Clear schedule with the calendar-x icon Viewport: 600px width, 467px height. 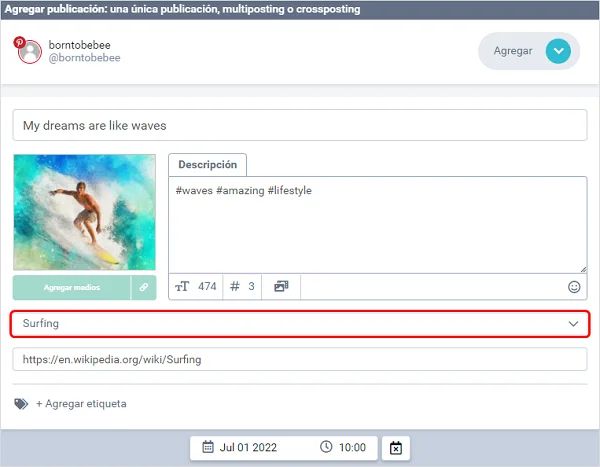coord(395,448)
